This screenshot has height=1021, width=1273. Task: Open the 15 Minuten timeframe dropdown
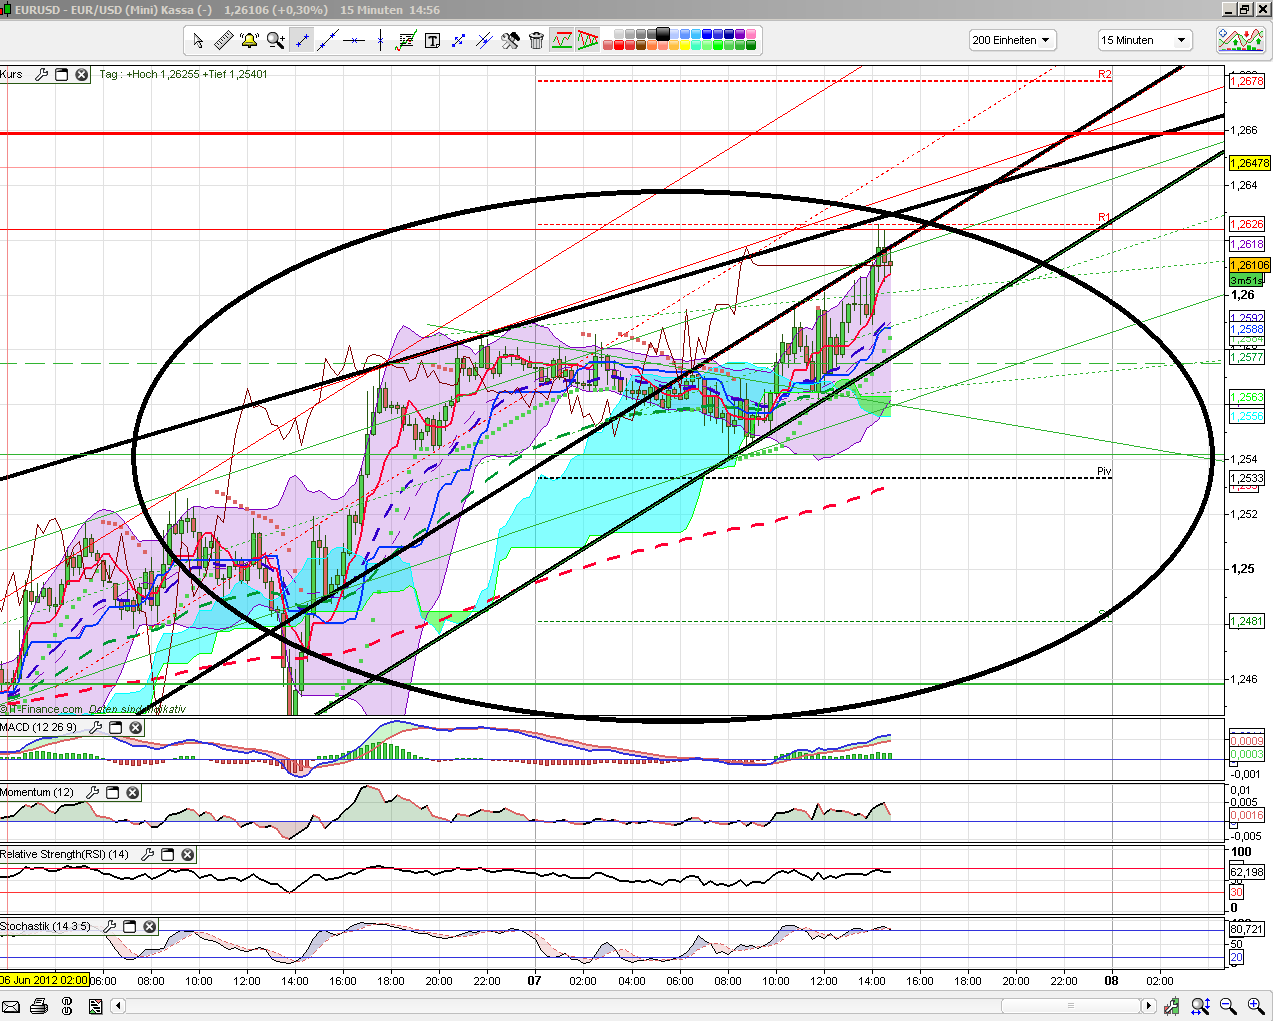(1145, 40)
